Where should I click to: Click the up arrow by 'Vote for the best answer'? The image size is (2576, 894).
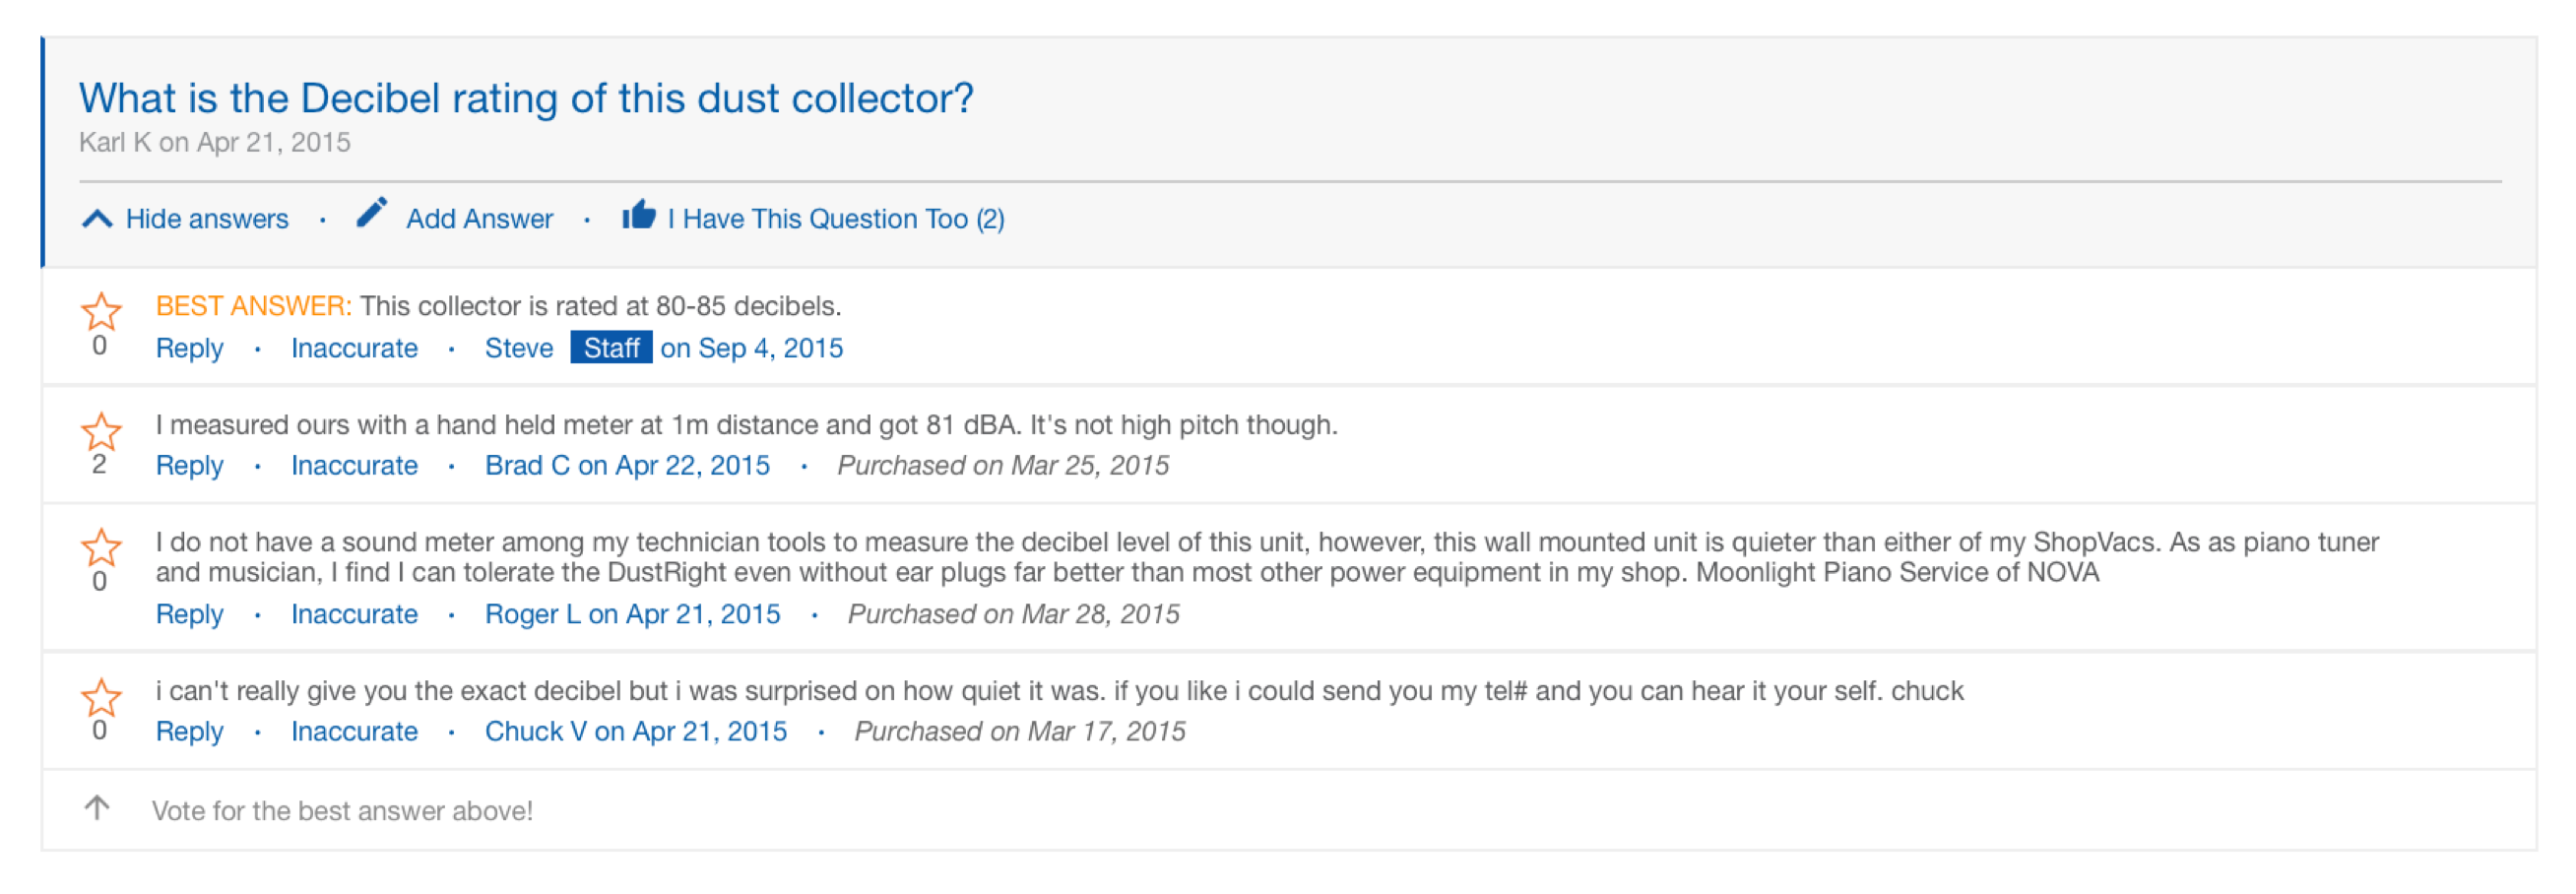pos(97,807)
